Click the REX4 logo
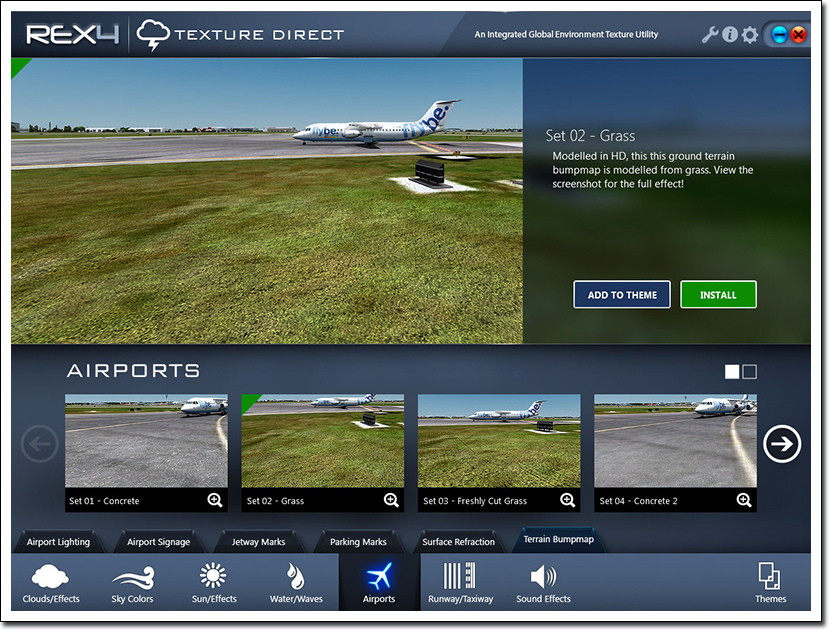The height and width of the screenshot is (632, 832). point(73,35)
